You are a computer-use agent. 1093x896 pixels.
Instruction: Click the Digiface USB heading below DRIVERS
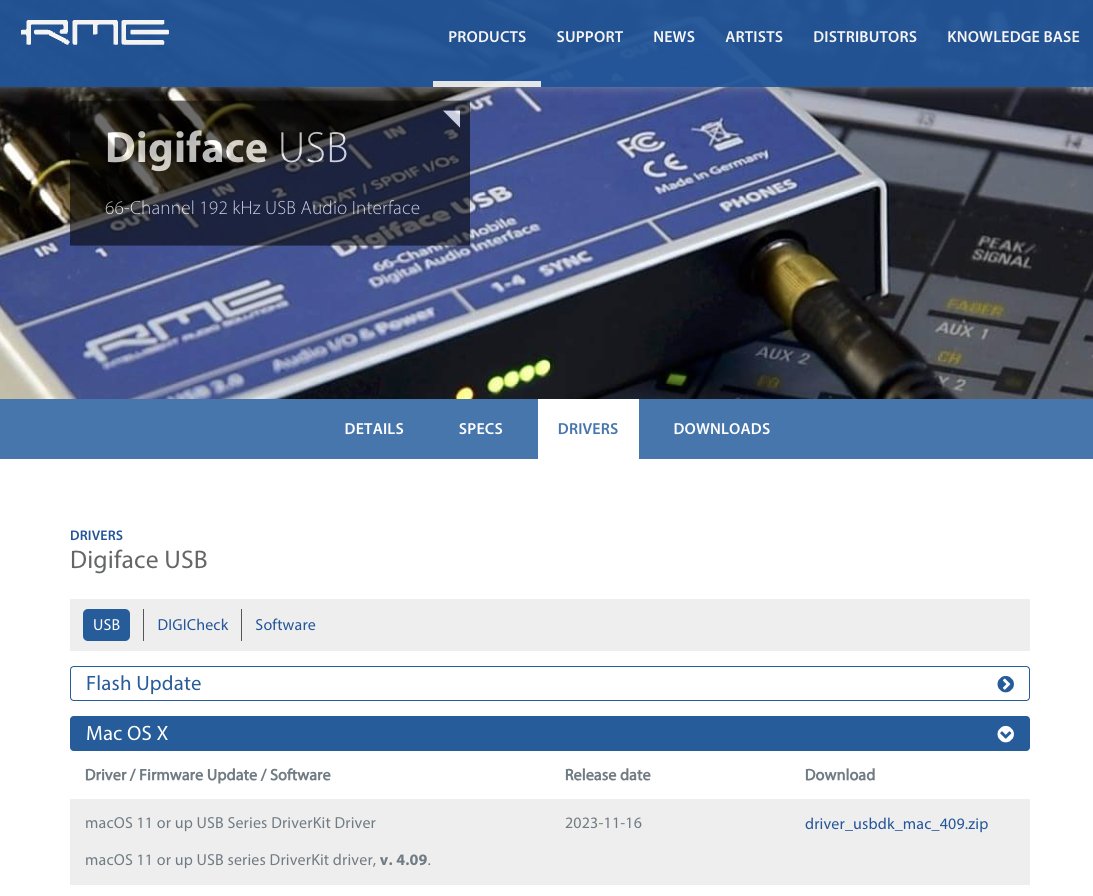139,560
